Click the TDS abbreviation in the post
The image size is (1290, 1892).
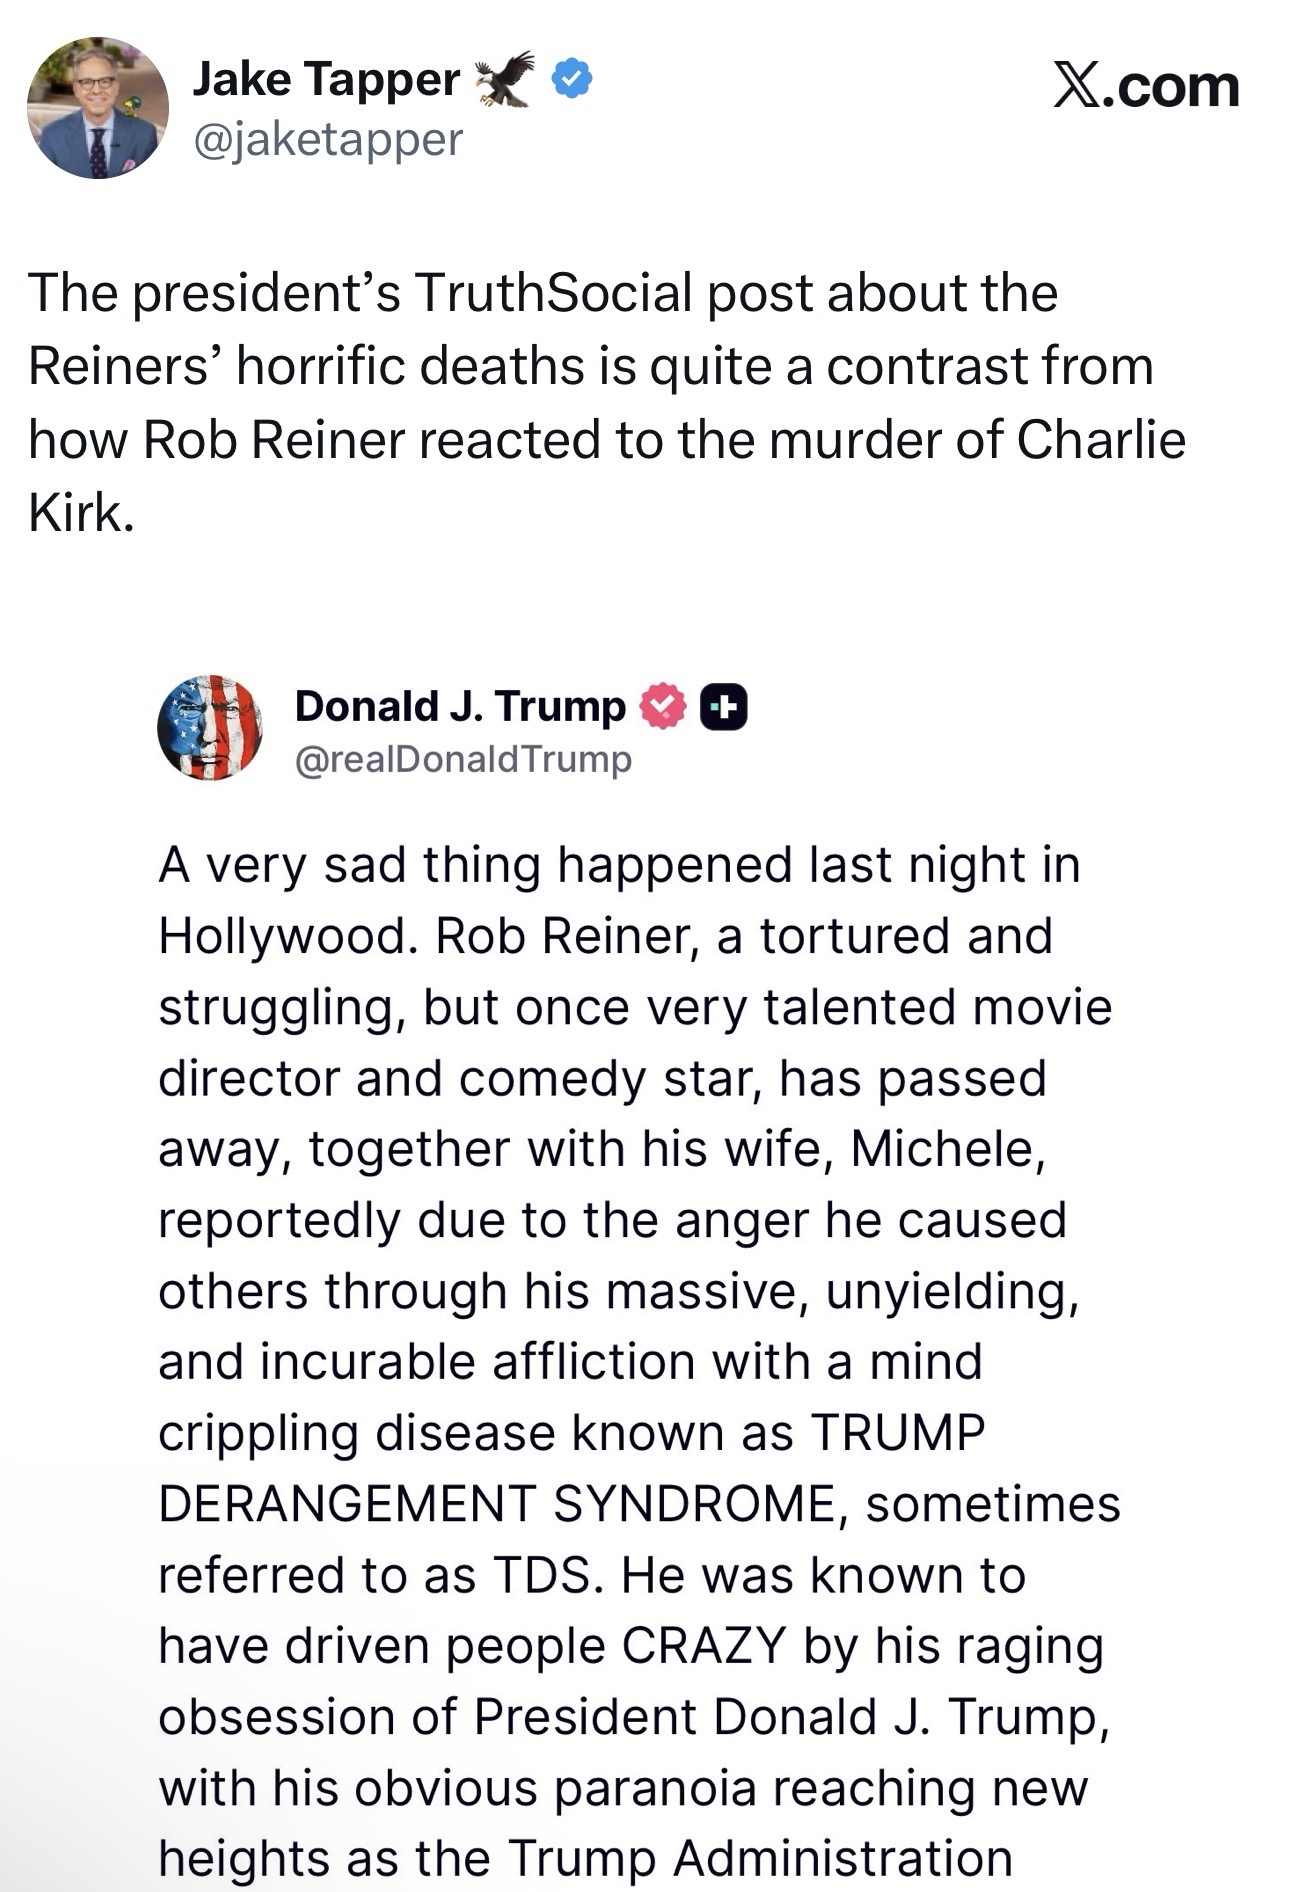548,1575
